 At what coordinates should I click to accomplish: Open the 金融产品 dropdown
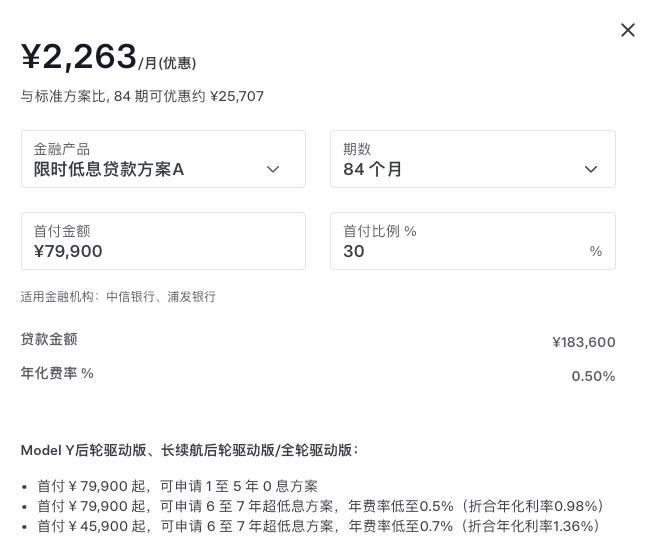[150, 159]
